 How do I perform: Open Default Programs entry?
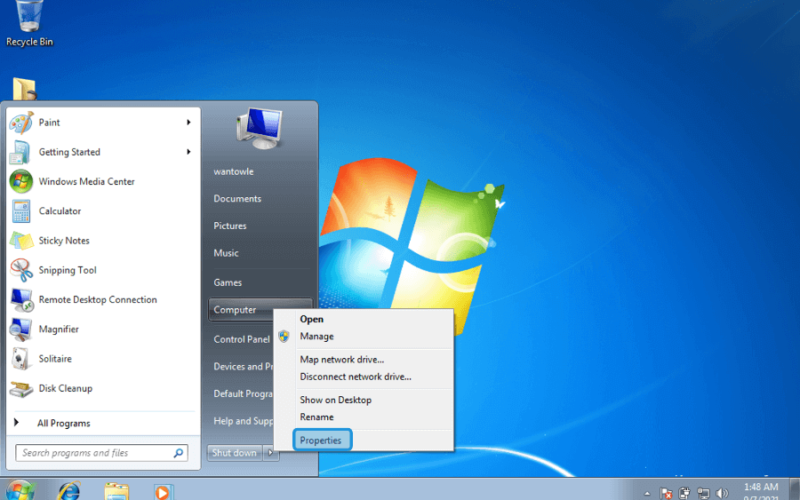(243, 393)
